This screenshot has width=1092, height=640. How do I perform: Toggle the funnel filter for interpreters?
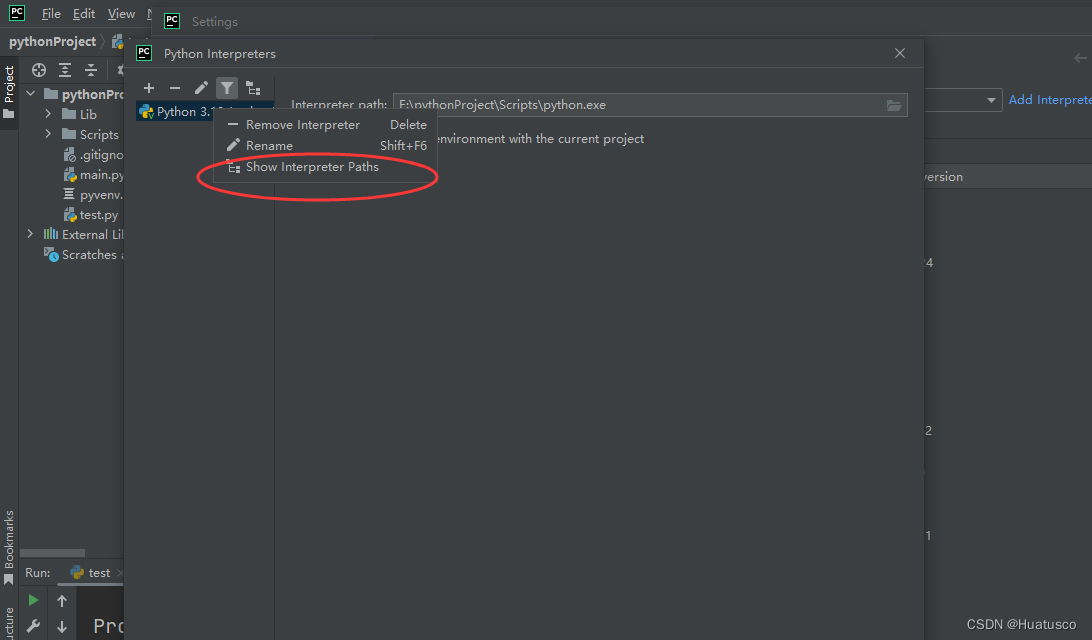point(226,88)
